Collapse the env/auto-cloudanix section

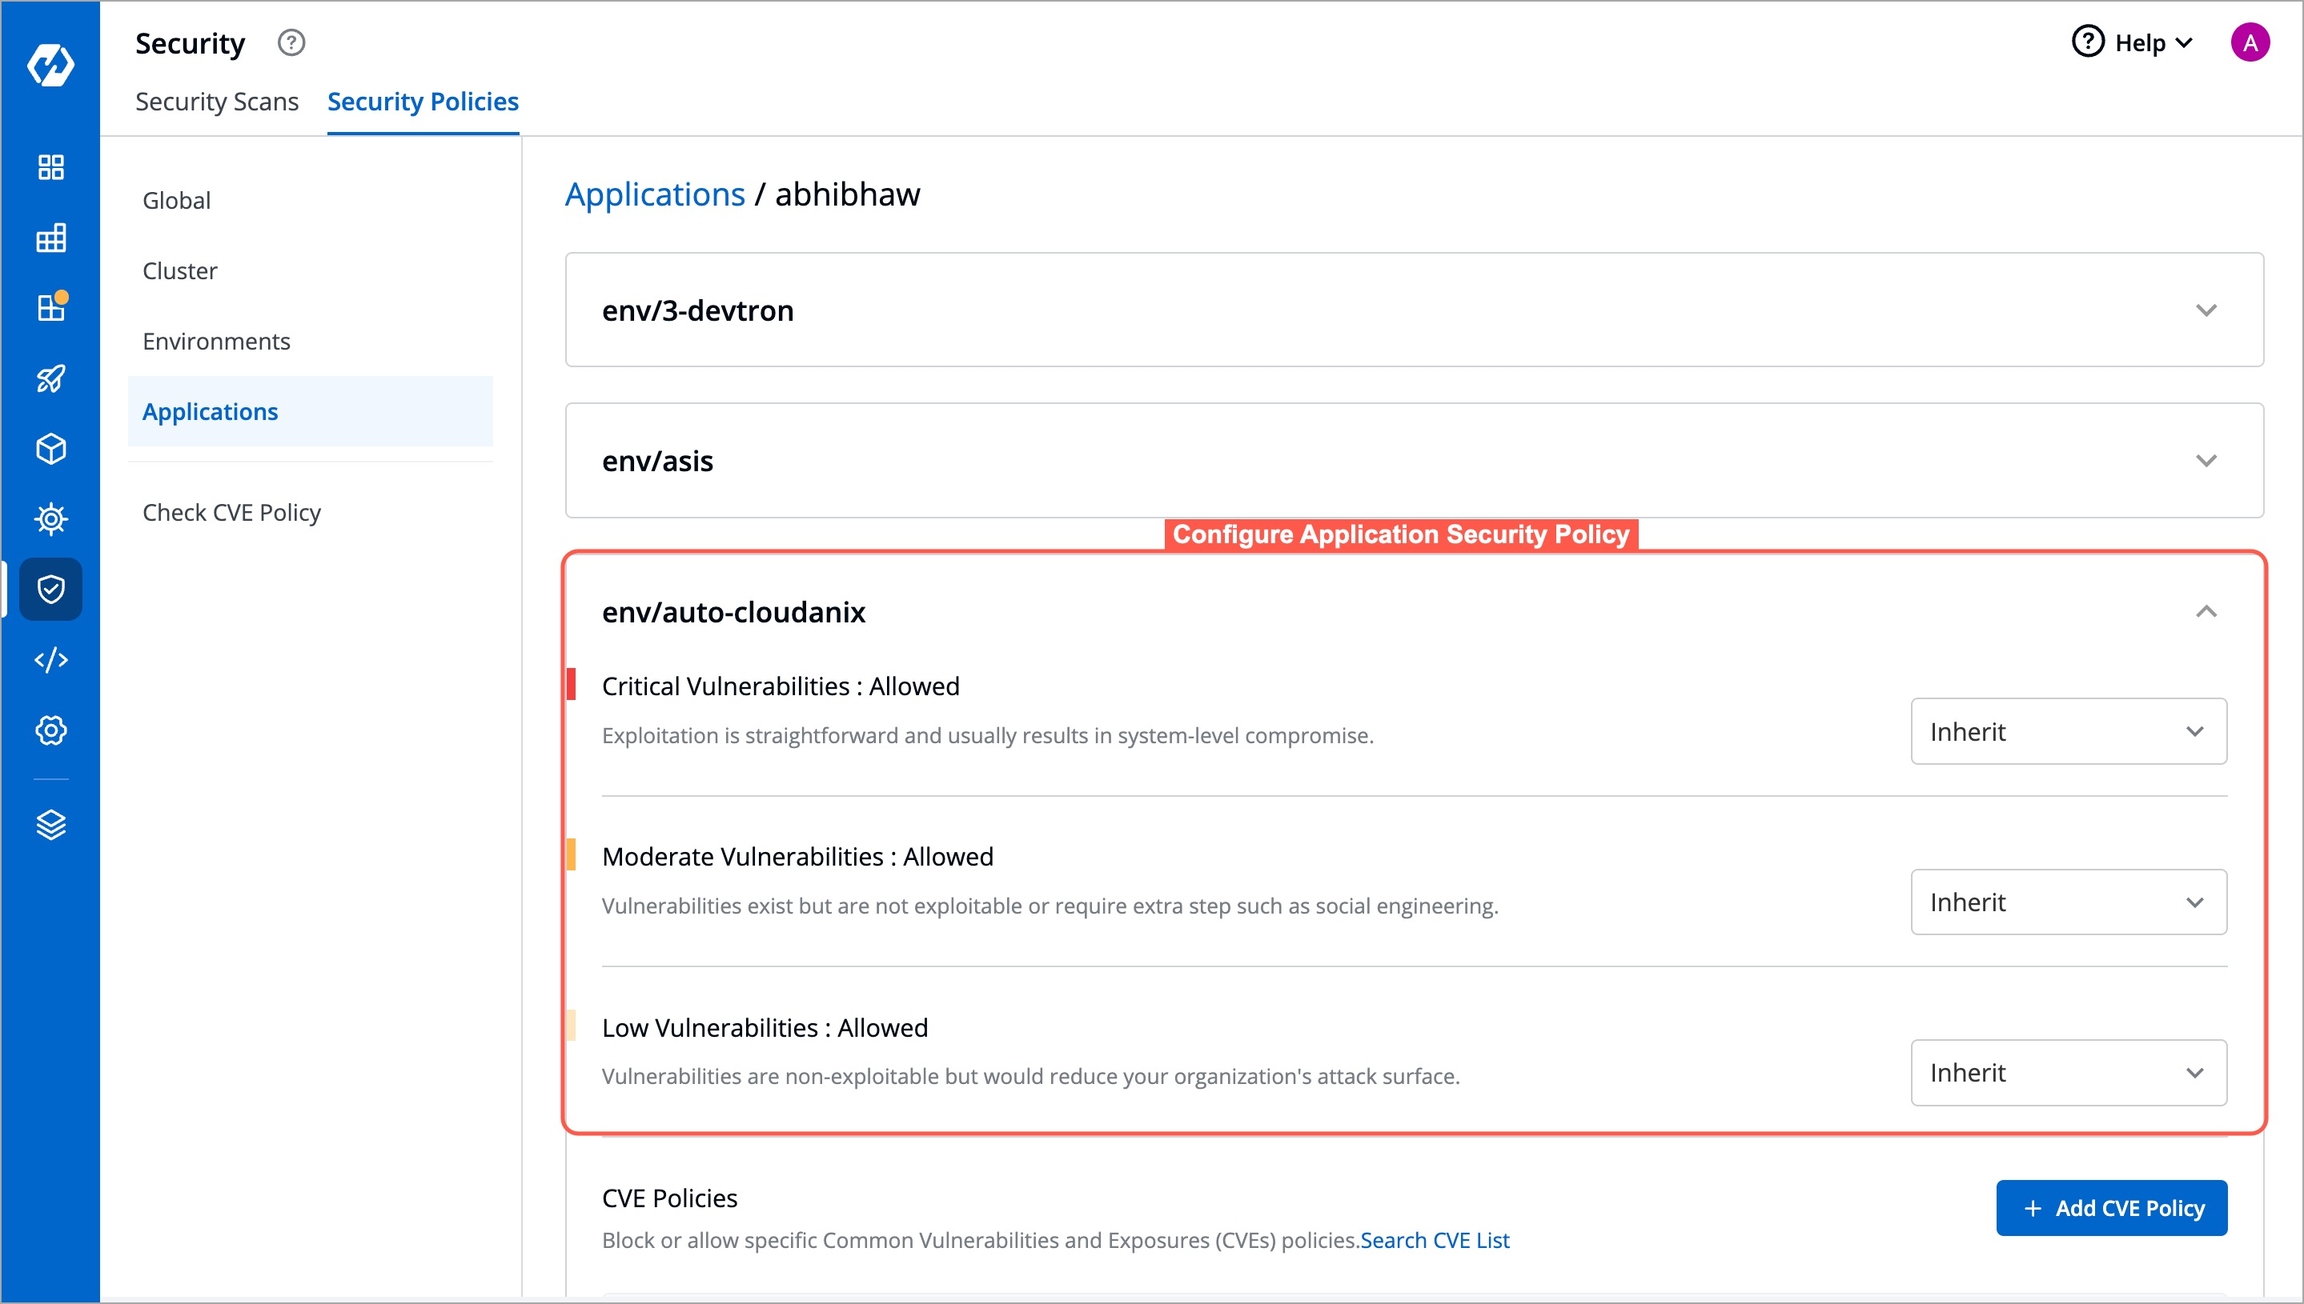2206,611
